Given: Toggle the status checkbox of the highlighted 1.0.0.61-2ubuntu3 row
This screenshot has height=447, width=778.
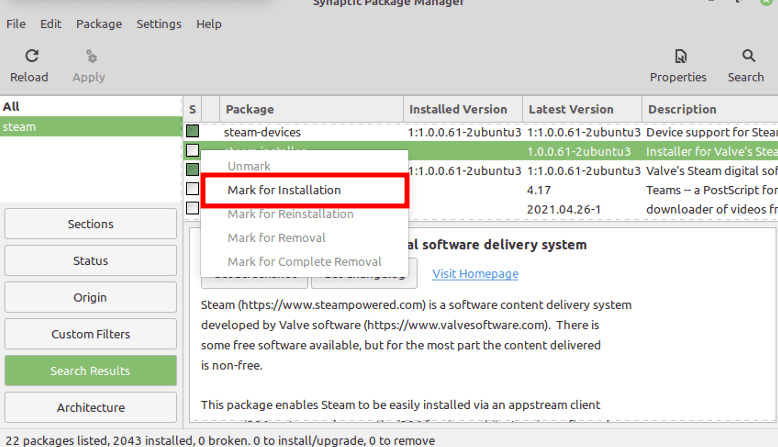Looking at the screenshot, I should [193, 150].
